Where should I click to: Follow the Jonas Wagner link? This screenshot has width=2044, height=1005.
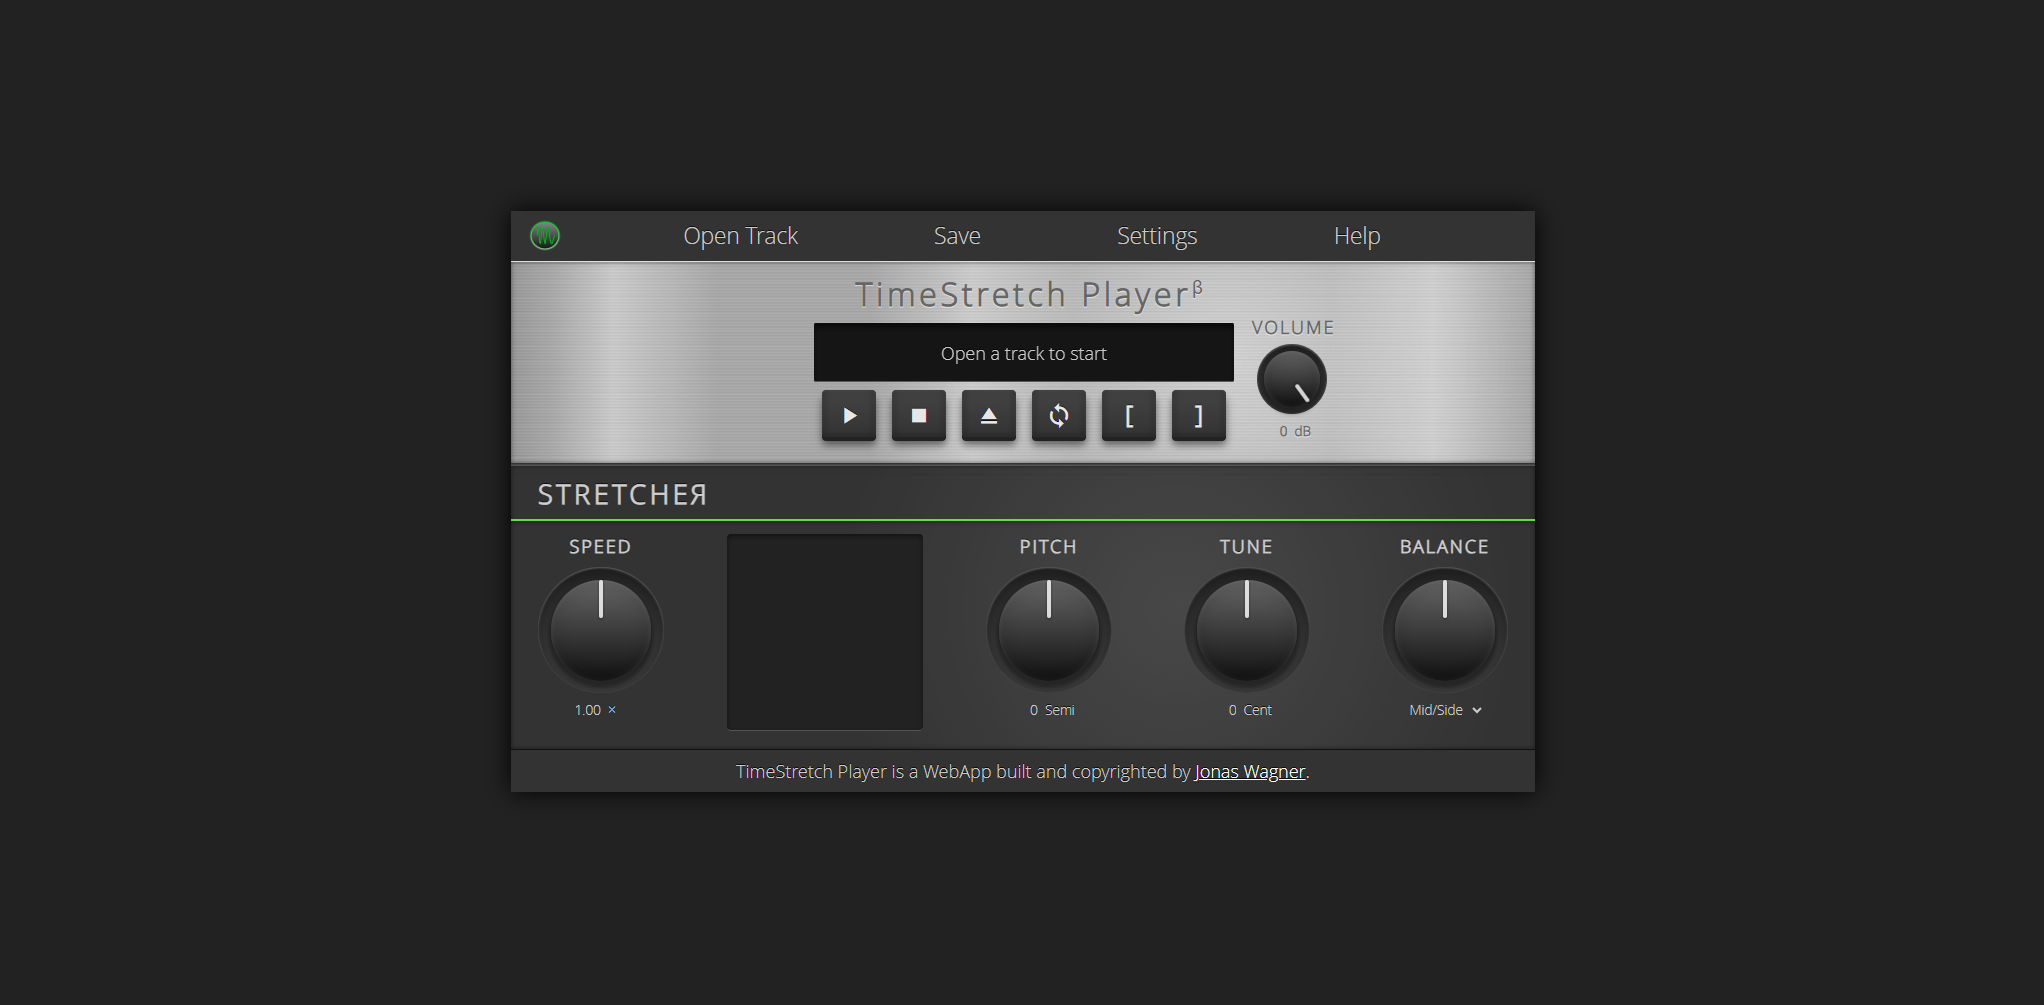pos(1249,771)
